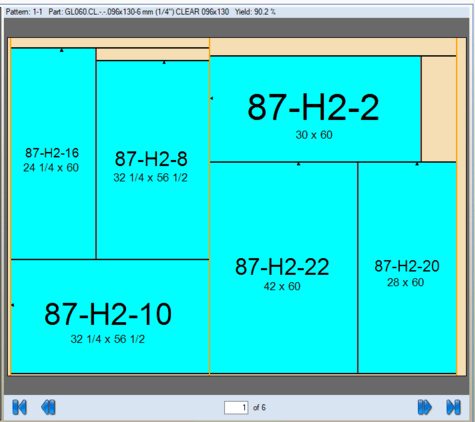
Task: Click the scrap area beside 87-H2-2
Action: click(x=439, y=109)
